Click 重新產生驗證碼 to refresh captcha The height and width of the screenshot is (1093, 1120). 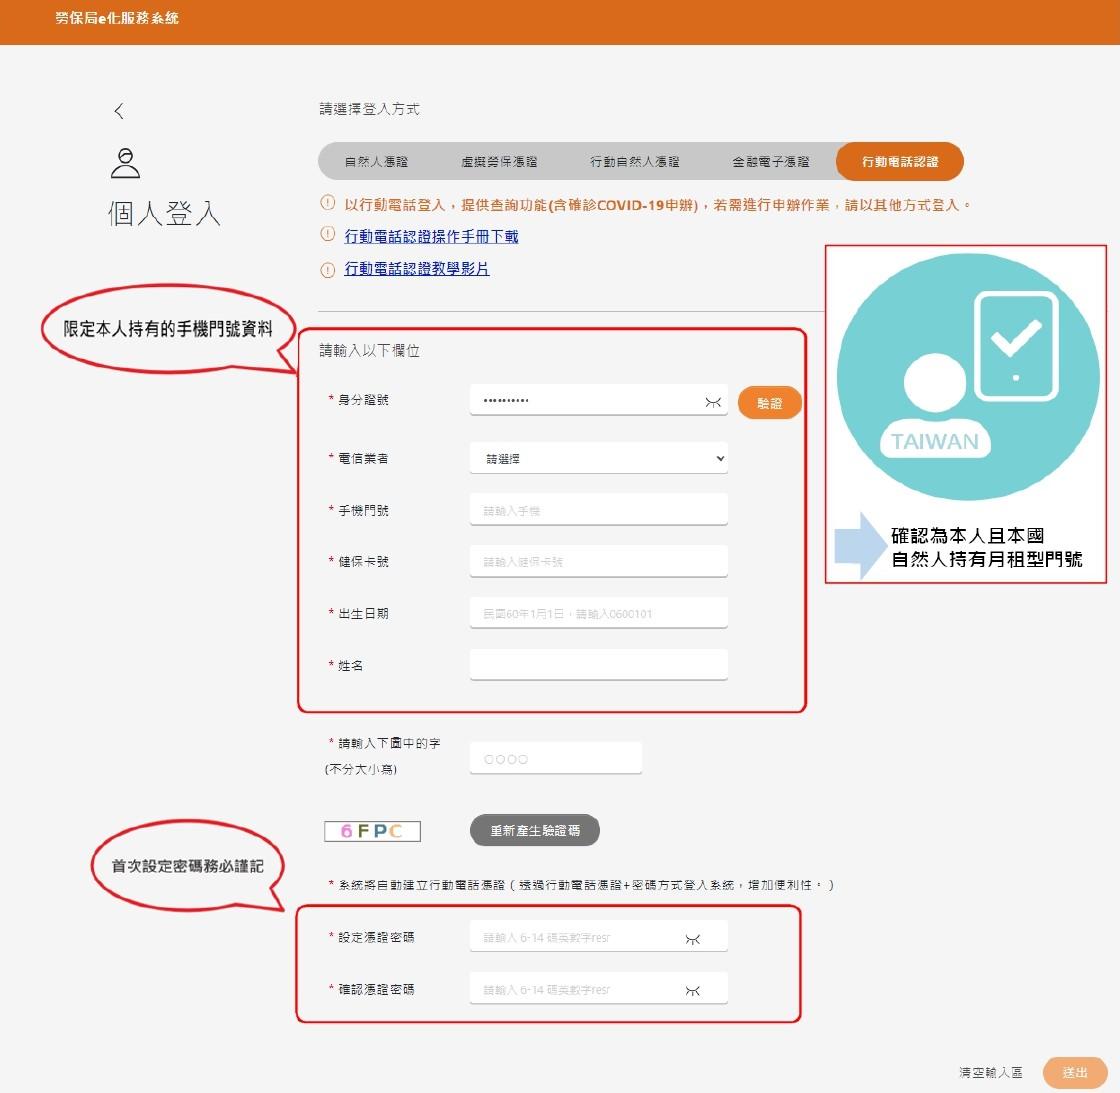point(535,830)
